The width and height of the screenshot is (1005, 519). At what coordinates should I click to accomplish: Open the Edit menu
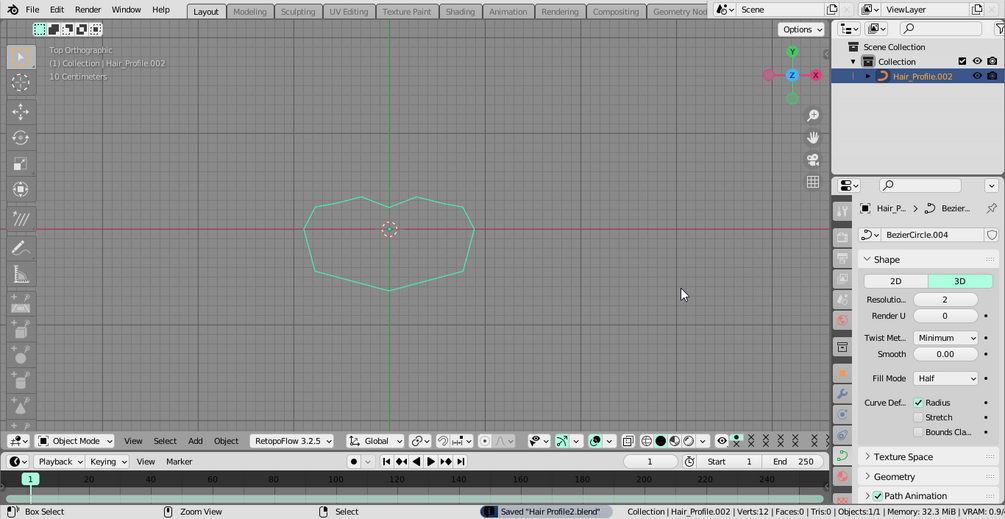click(x=57, y=10)
